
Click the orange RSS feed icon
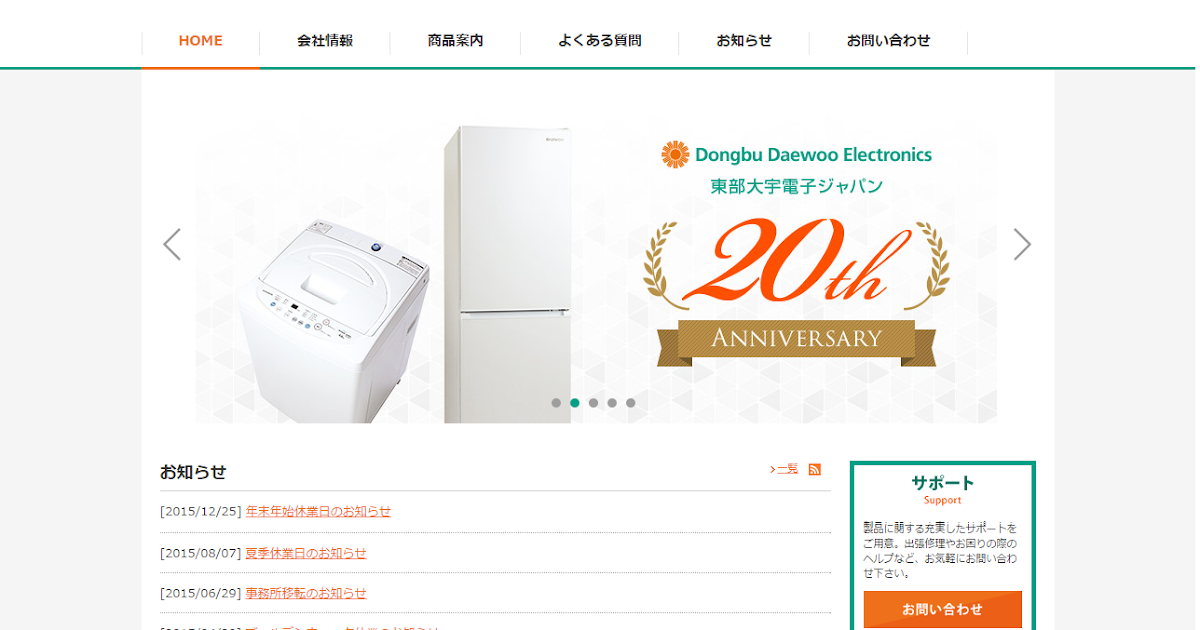[815, 470]
